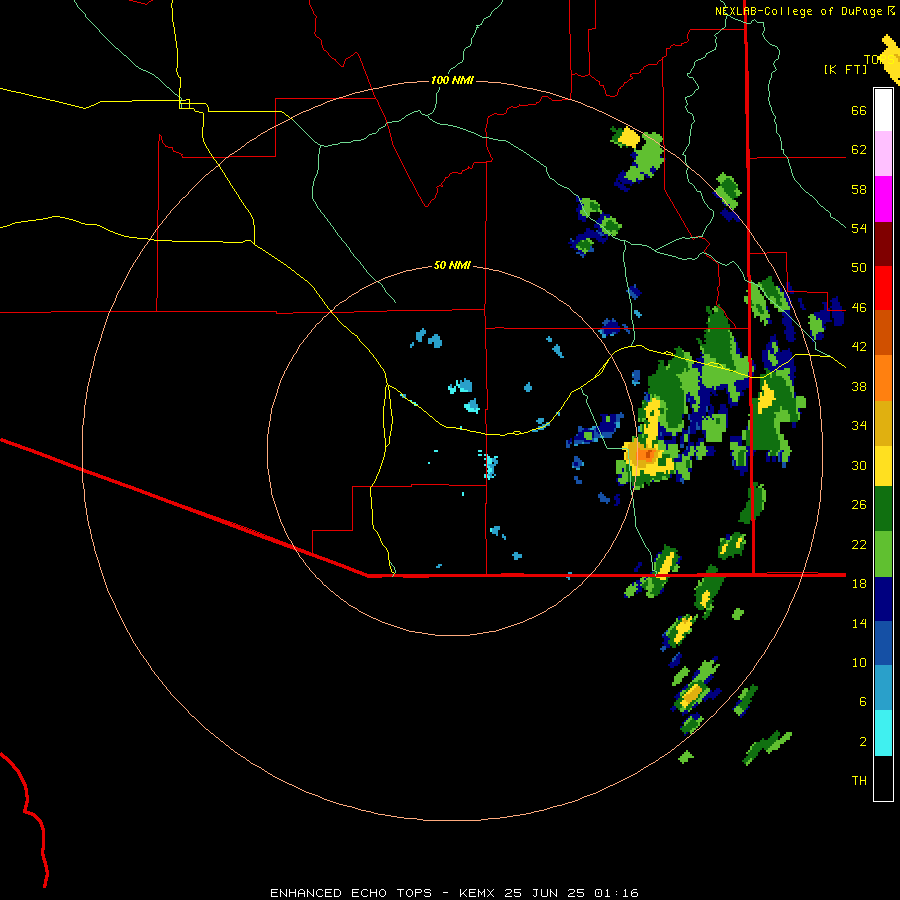Click the 01:16 timestamp in the footer
Image resolution: width=900 pixels, height=900 pixels.
[x=616, y=893]
